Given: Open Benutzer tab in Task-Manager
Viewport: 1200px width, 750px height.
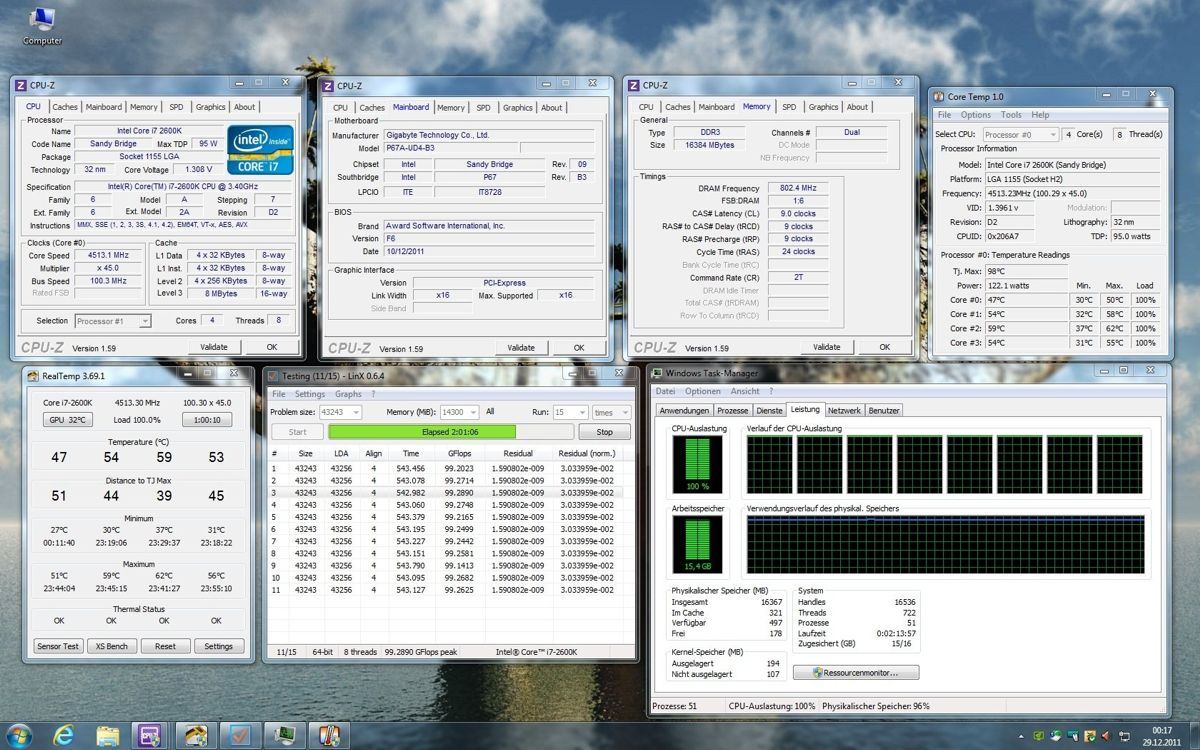Looking at the screenshot, I should (884, 410).
